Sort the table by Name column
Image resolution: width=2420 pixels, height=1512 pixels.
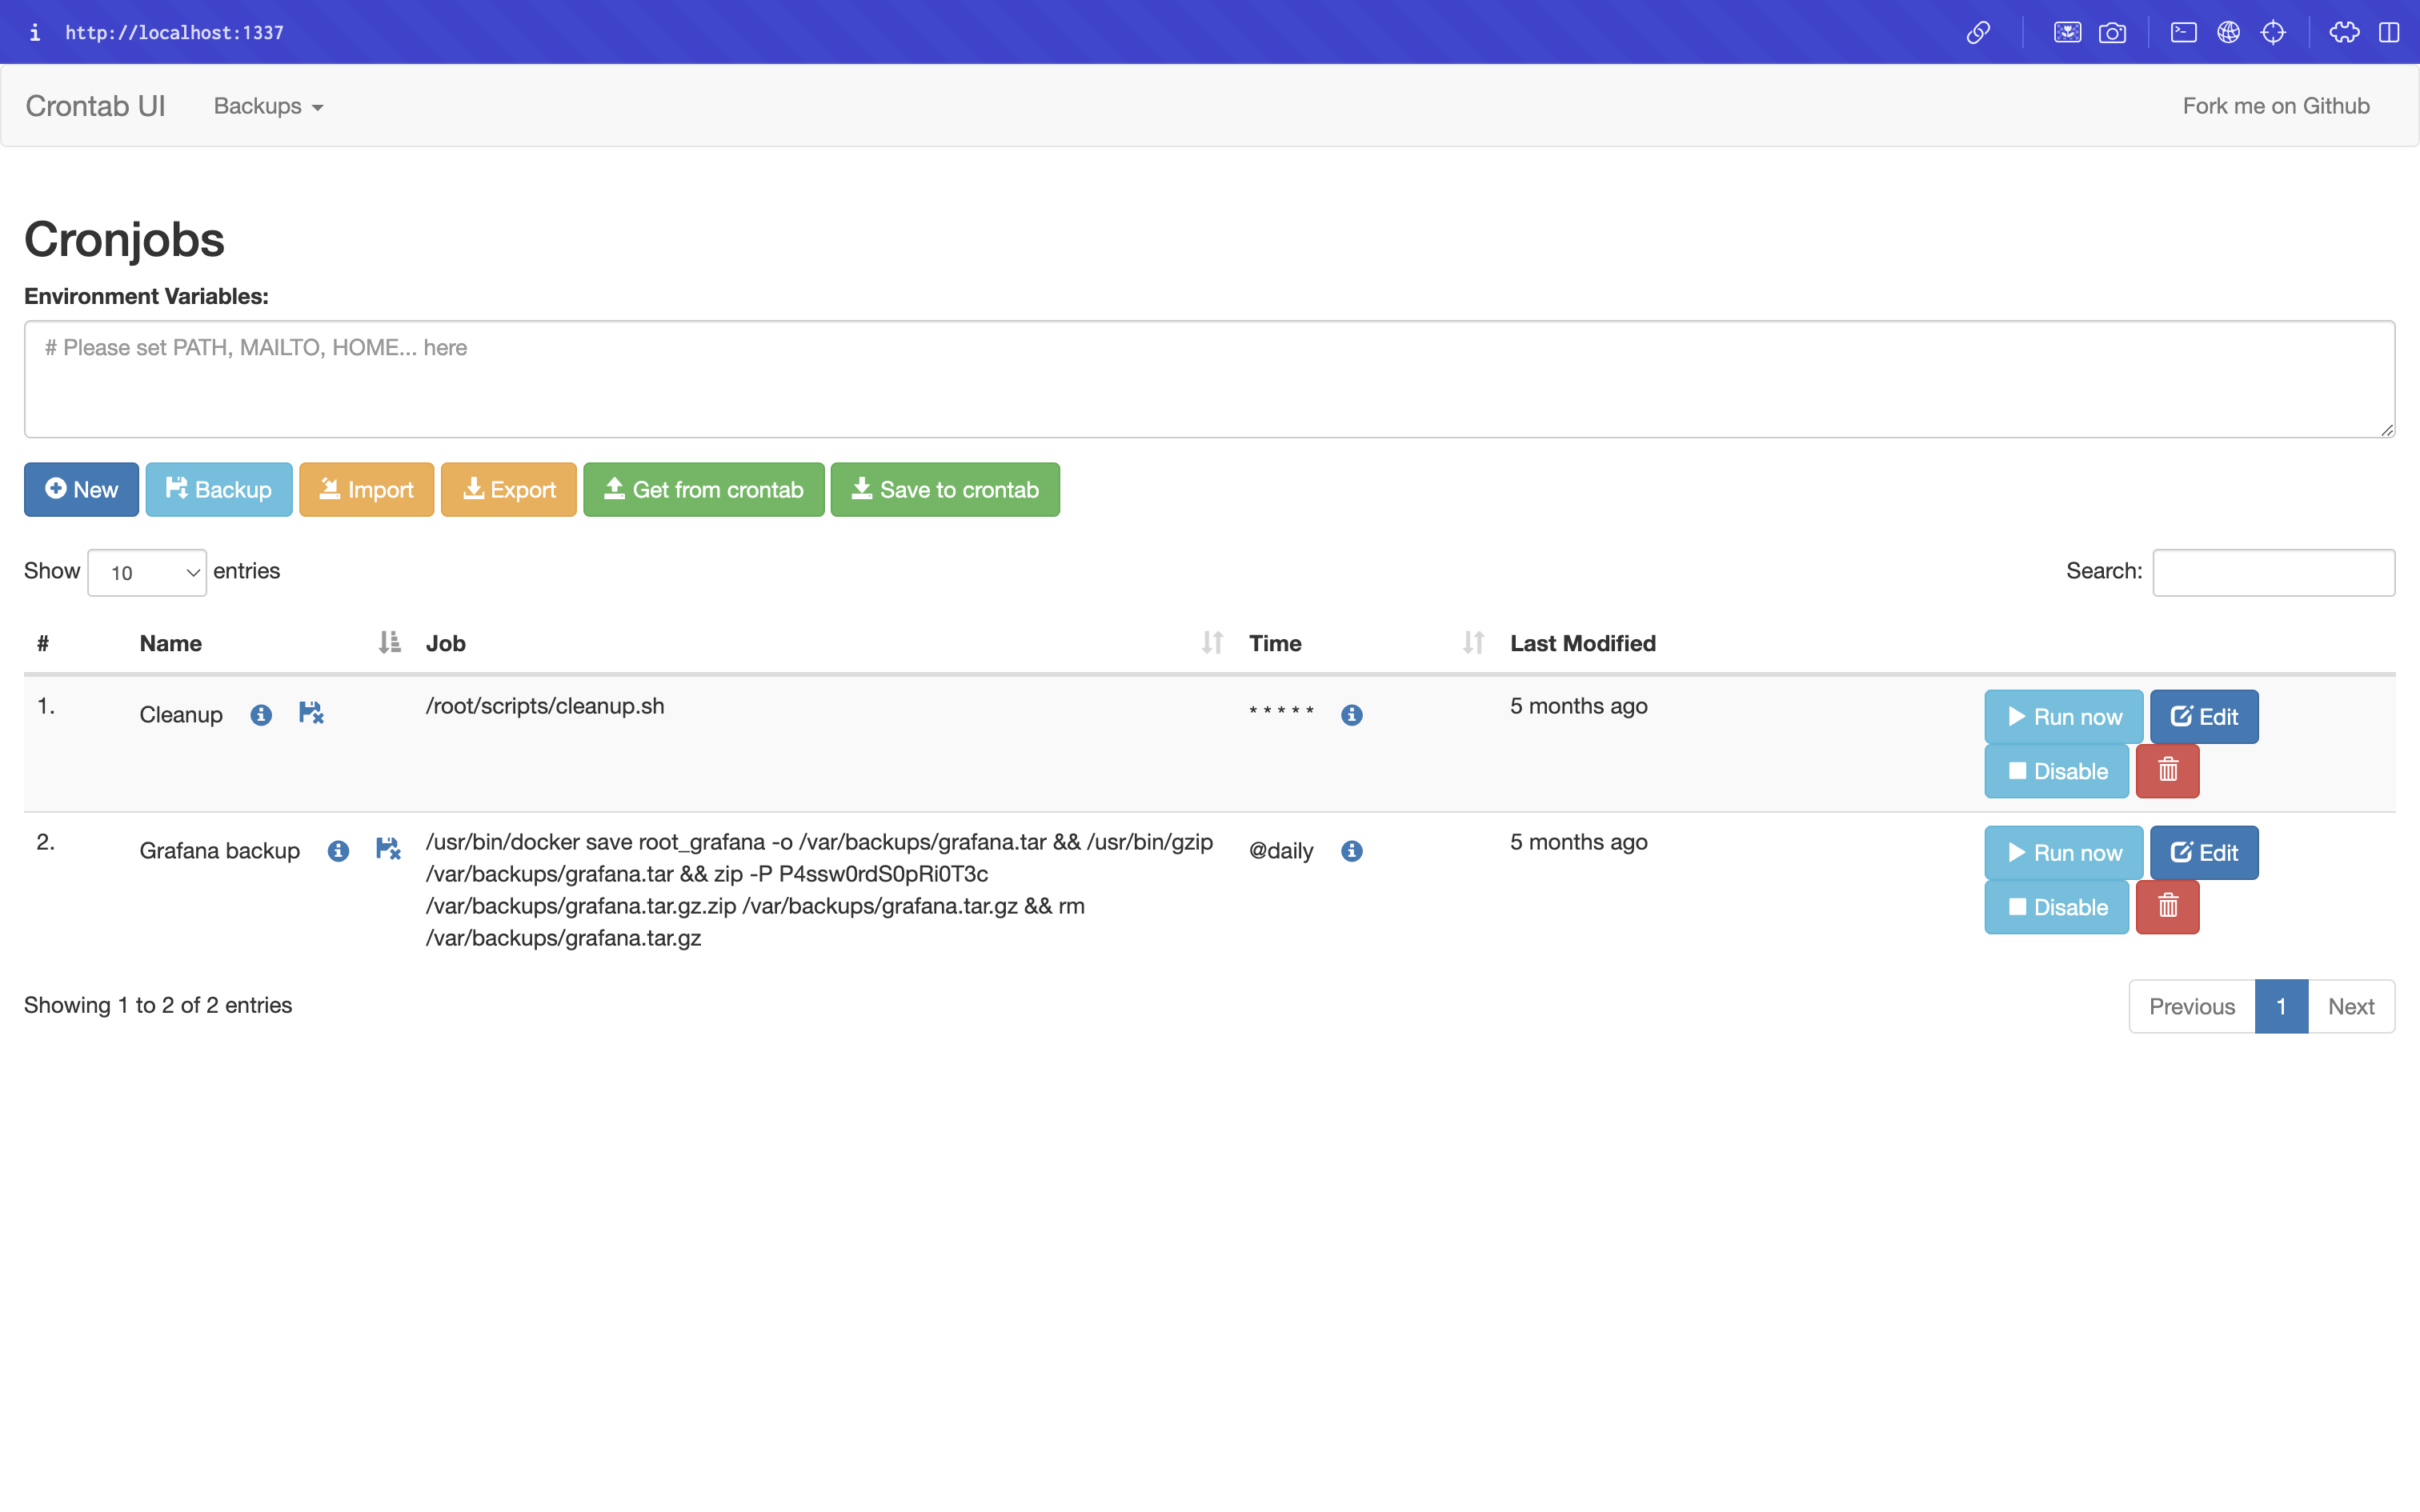270,643
